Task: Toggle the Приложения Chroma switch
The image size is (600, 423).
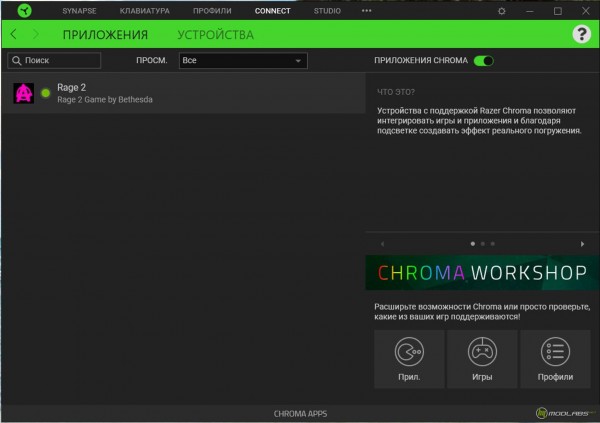Action: [484, 60]
